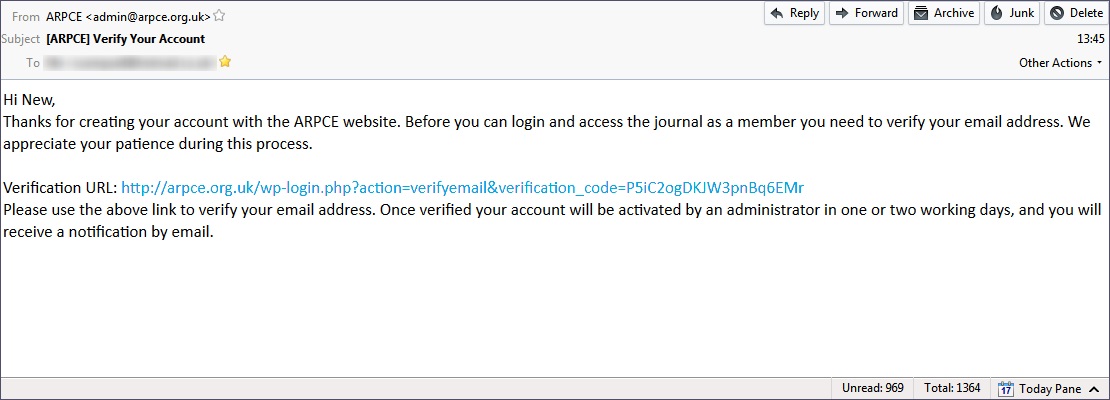Toggle the empty star beside sender admin@arpce.org.uk
This screenshot has height=400, width=1110.
(219, 15)
